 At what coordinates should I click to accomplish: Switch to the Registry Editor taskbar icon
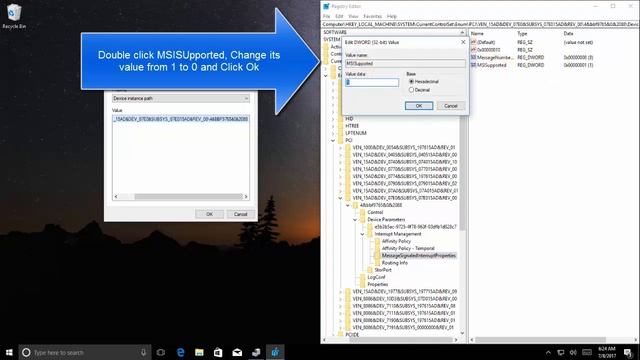pyautogui.click(x=275, y=352)
